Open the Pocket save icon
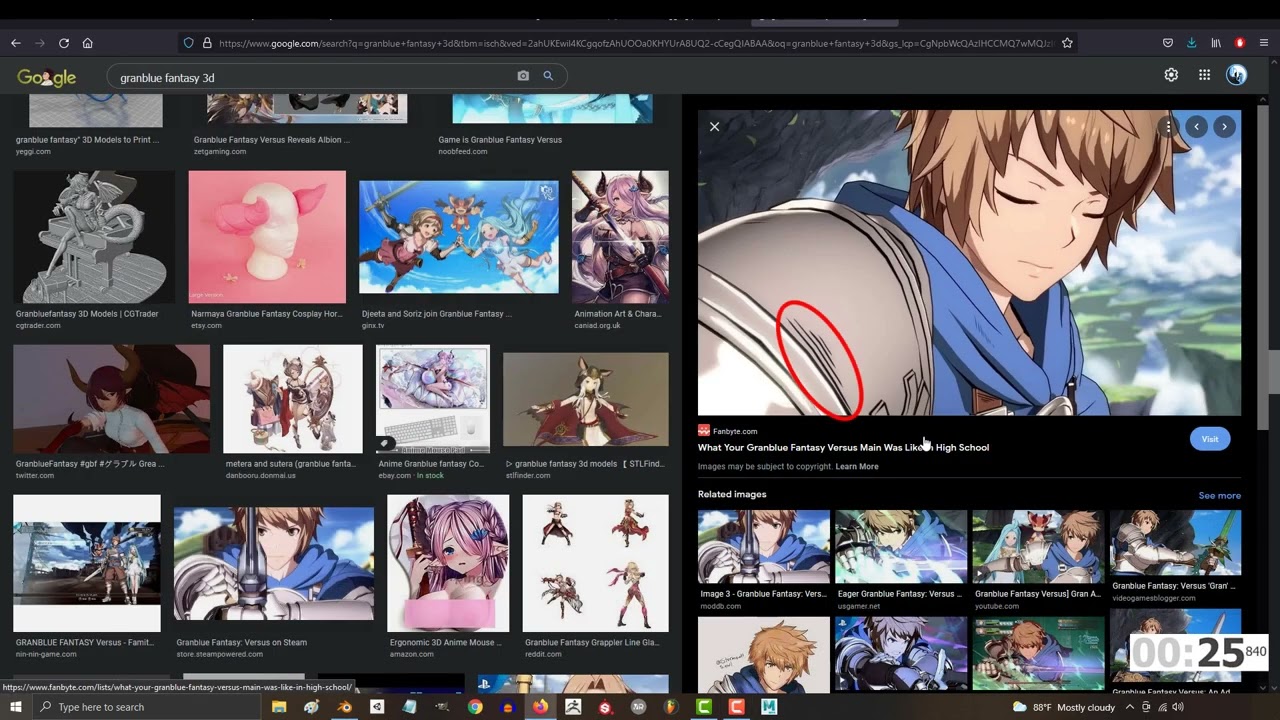The image size is (1280, 720). coord(1168,43)
